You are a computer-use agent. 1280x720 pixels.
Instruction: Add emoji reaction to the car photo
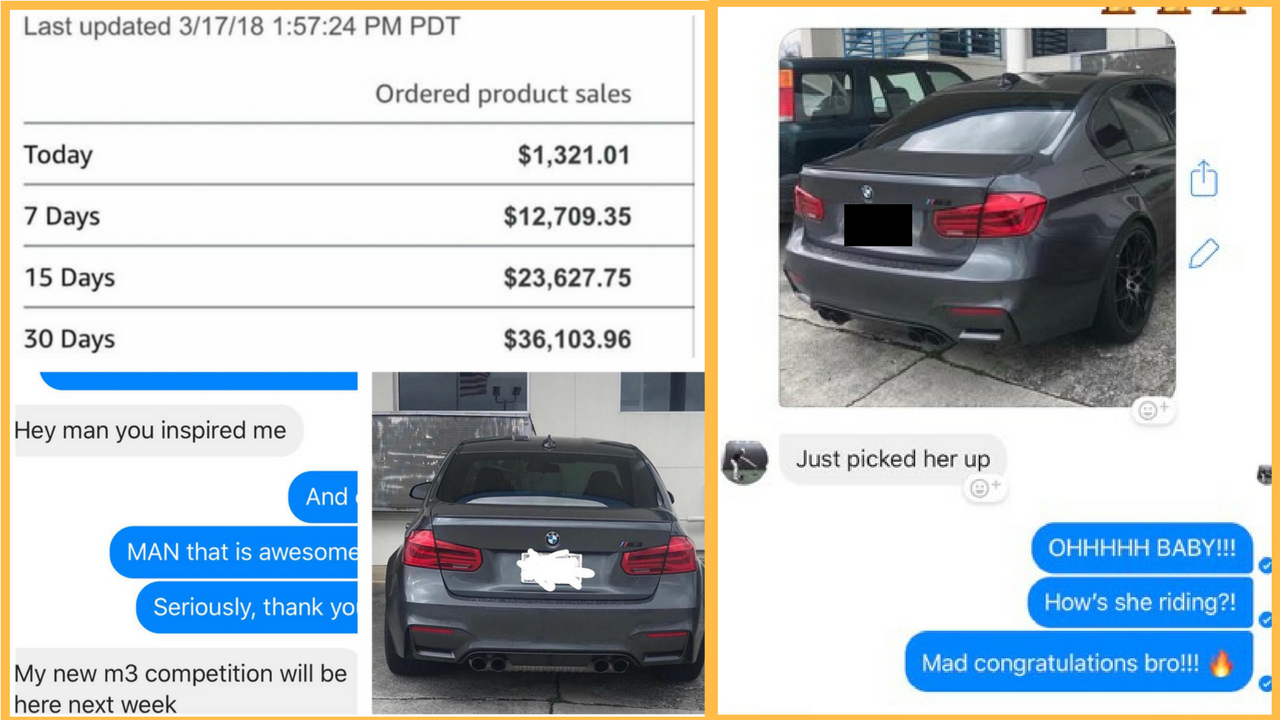[1154, 410]
